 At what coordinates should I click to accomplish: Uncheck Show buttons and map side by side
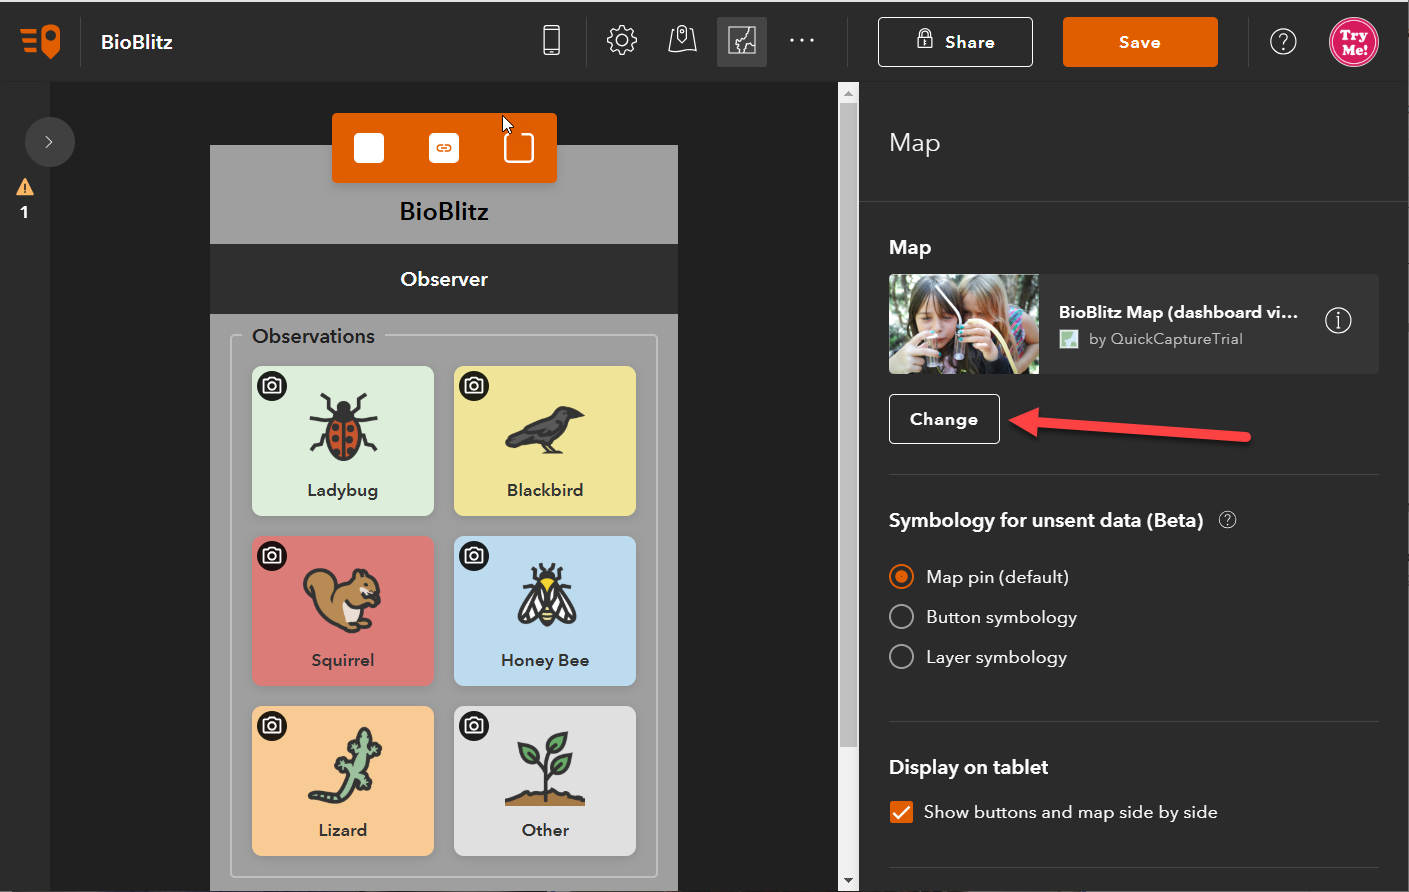pos(901,812)
